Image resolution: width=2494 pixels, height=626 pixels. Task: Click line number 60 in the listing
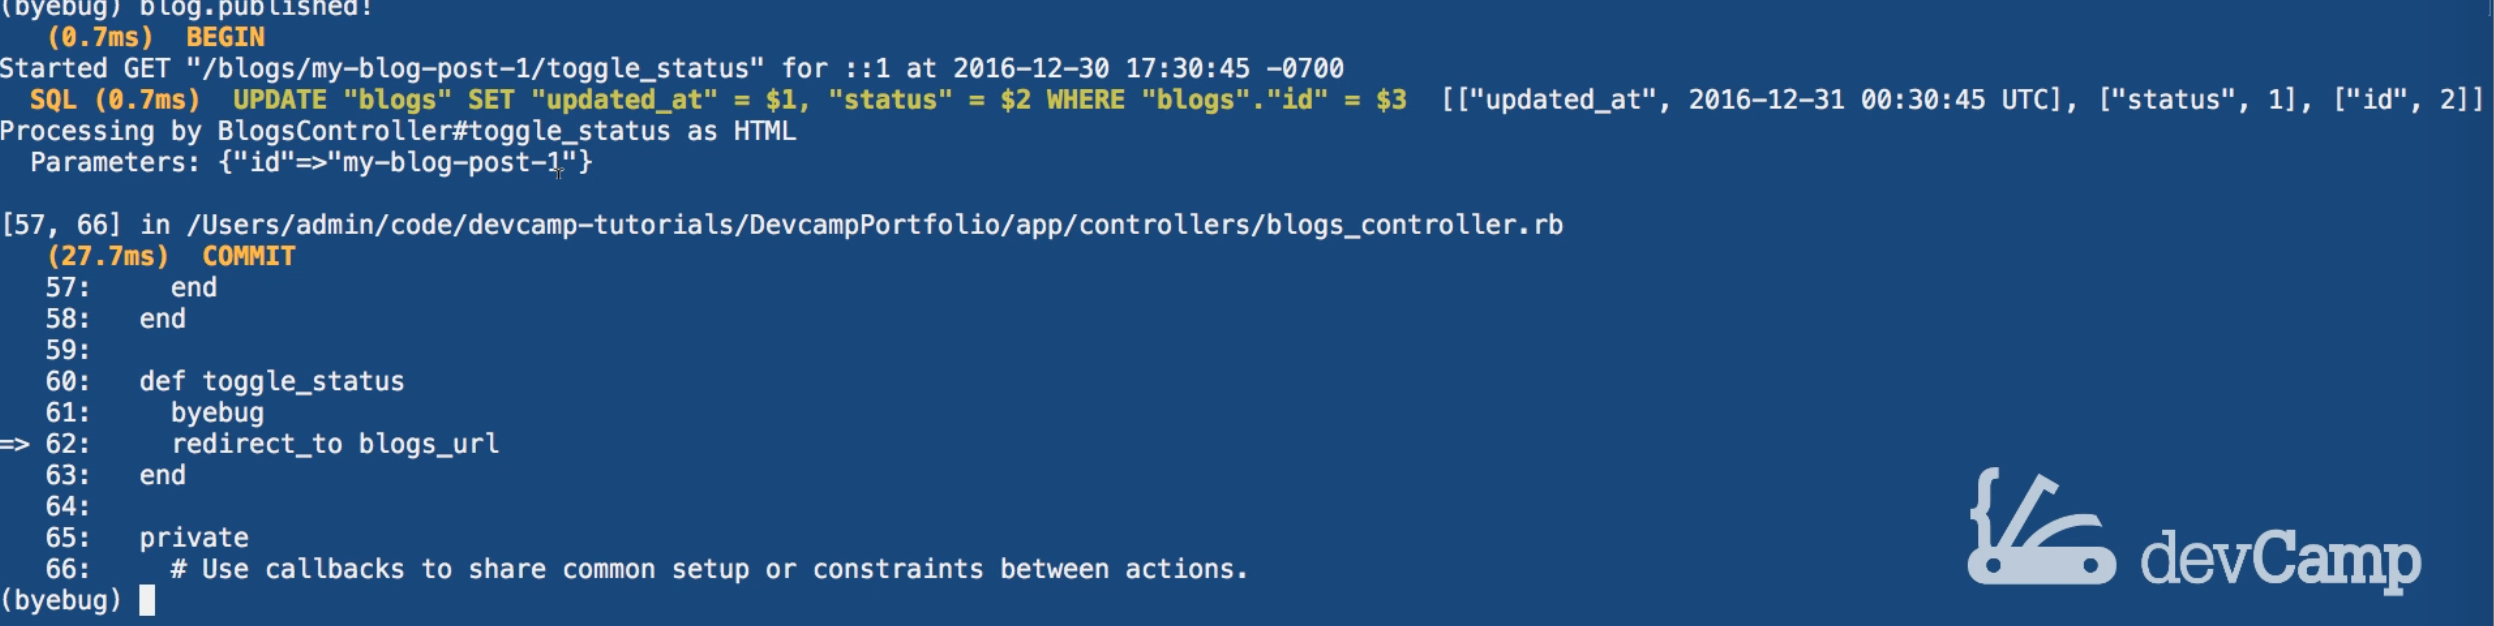66,382
